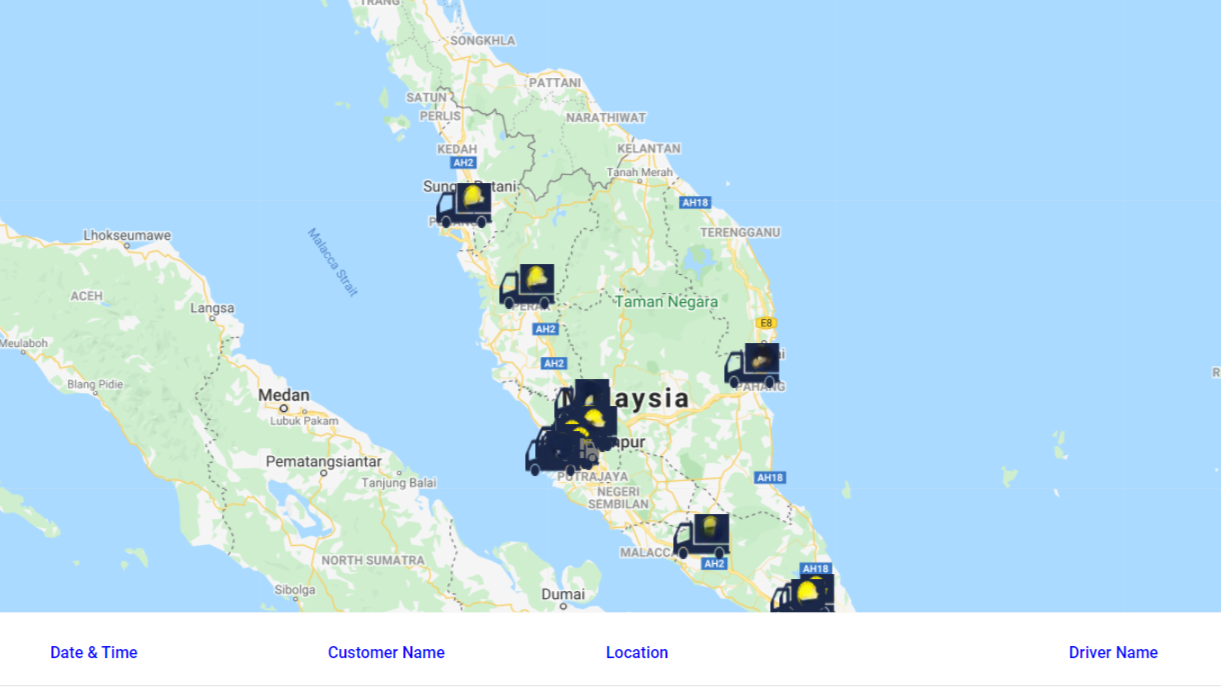Sort by Date & Time column
The height and width of the screenshot is (687, 1221).
click(94, 653)
